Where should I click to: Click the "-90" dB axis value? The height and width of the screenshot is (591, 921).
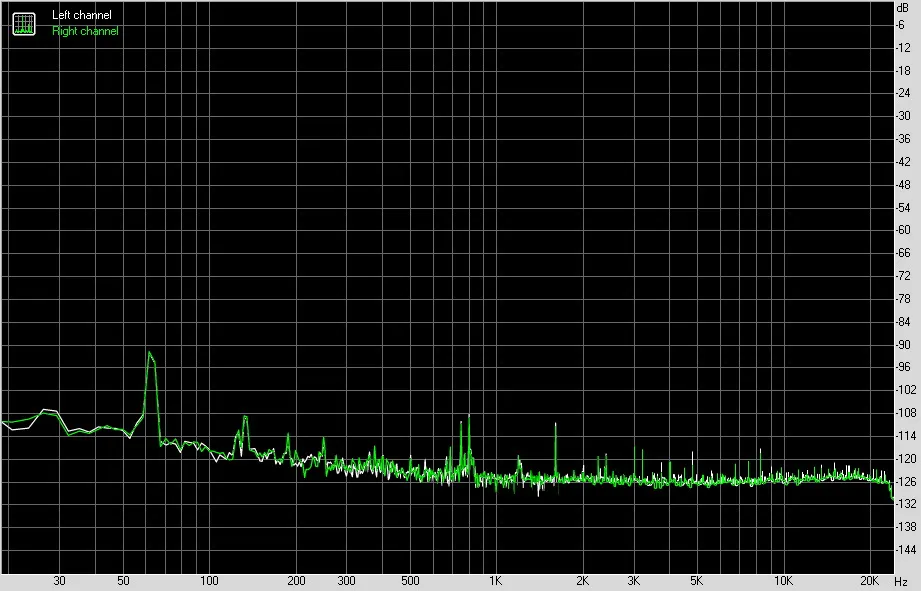click(903, 345)
